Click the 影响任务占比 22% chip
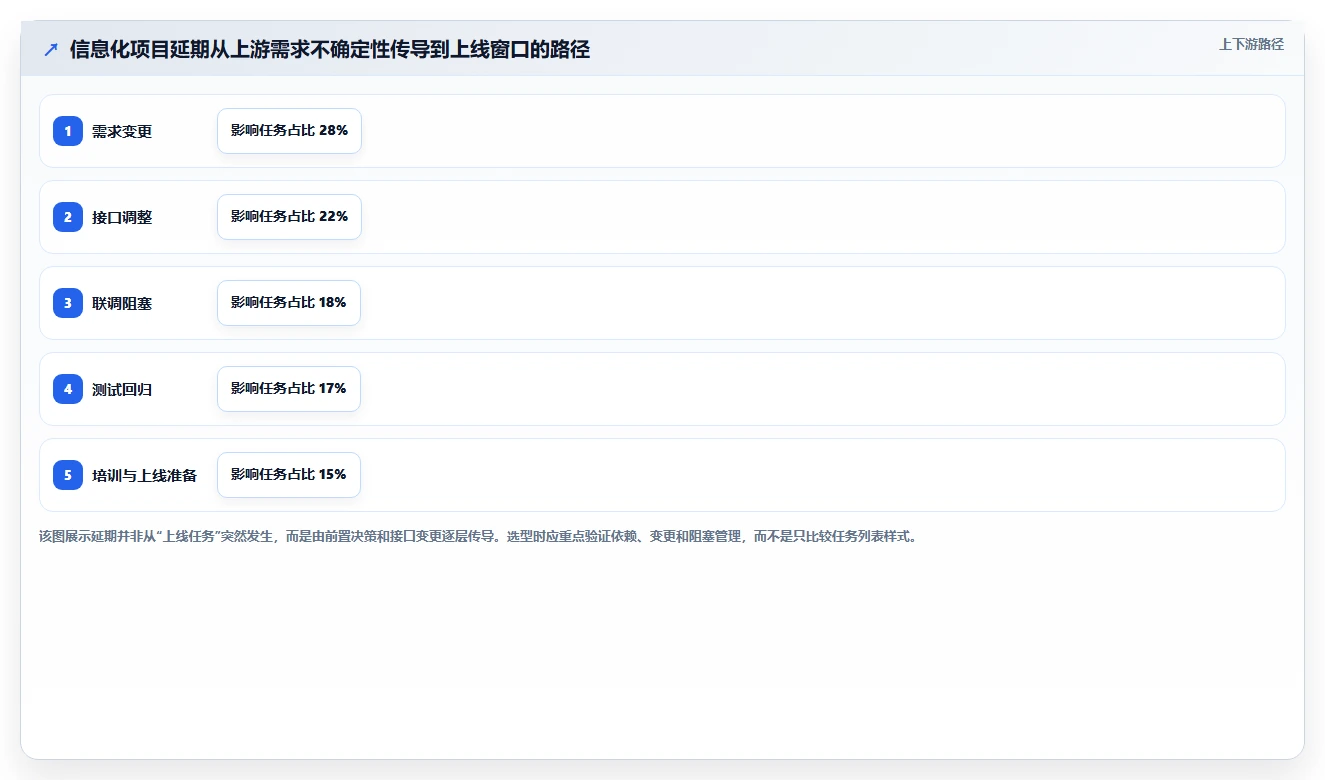The width and height of the screenshot is (1325, 780). 289,217
